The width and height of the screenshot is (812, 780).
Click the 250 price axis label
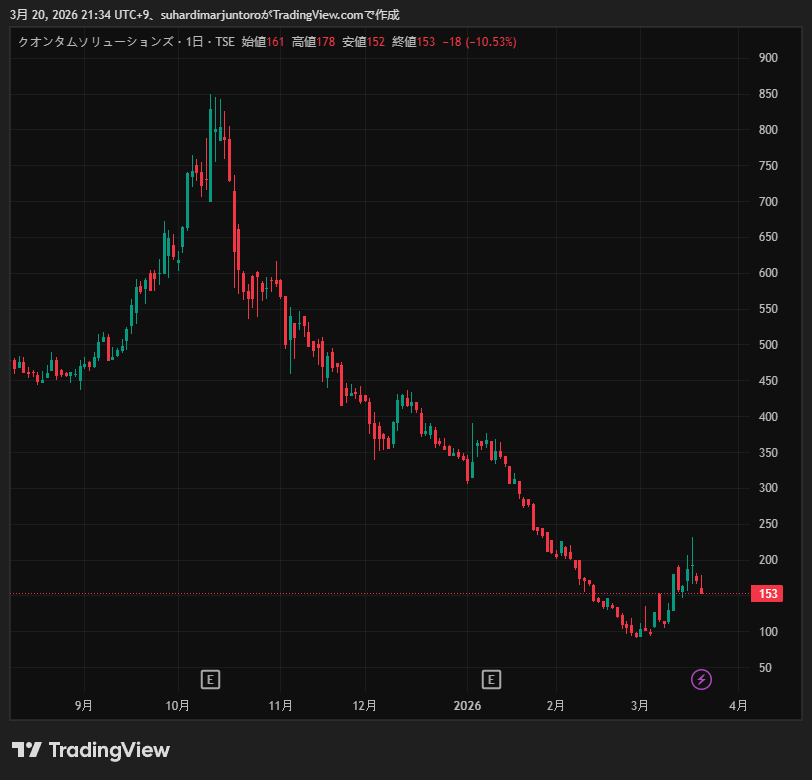[x=768, y=524]
